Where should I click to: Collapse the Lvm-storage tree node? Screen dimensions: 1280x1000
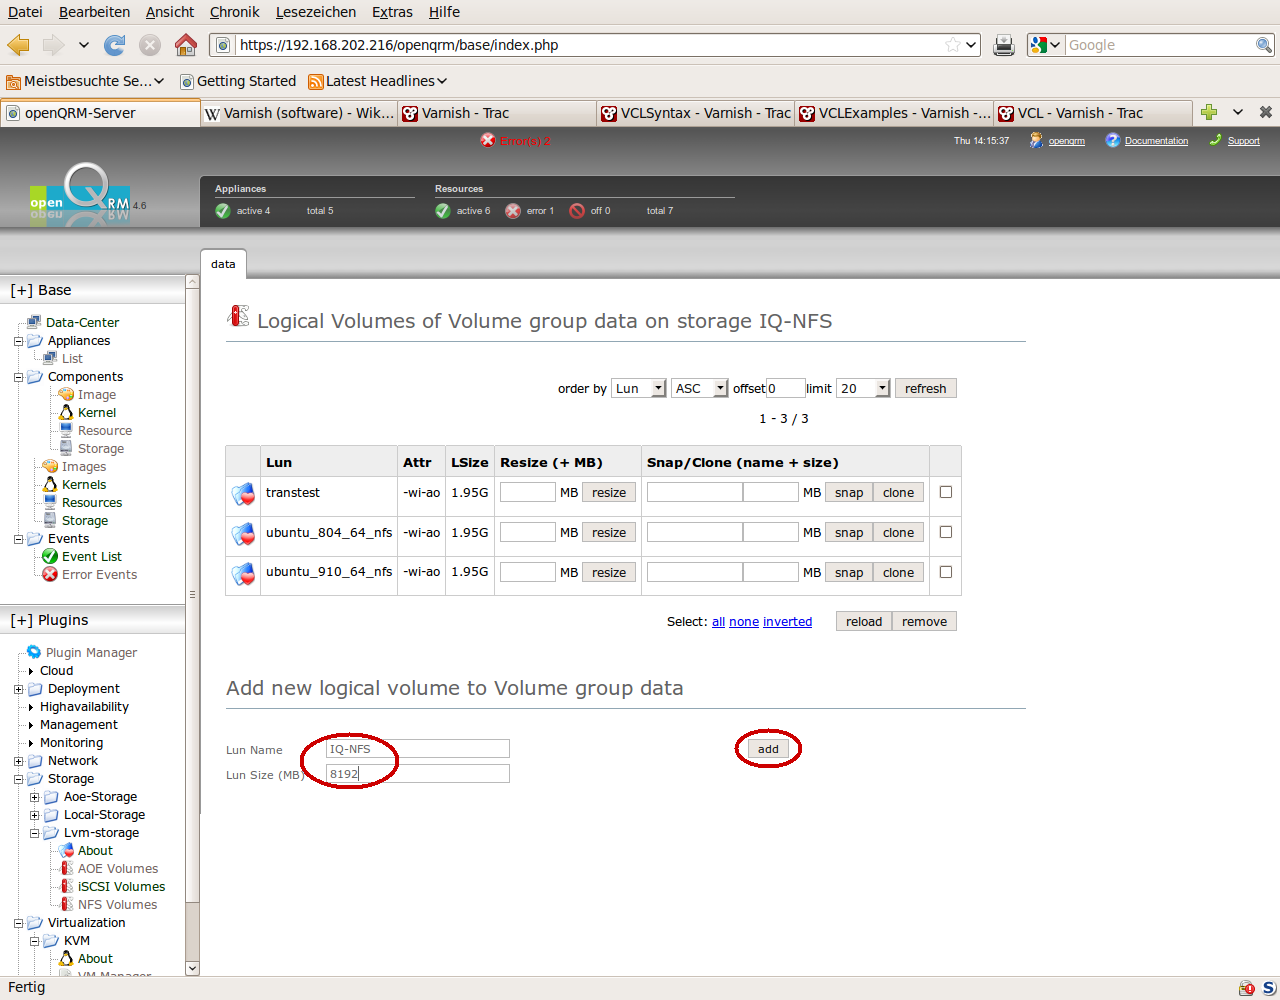pos(35,833)
